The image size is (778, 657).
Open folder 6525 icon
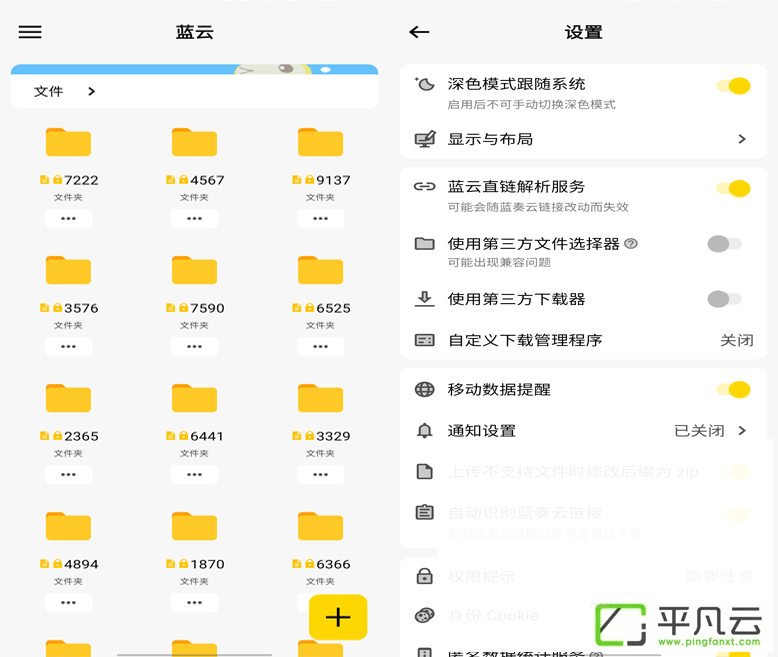pyautogui.click(x=320, y=270)
